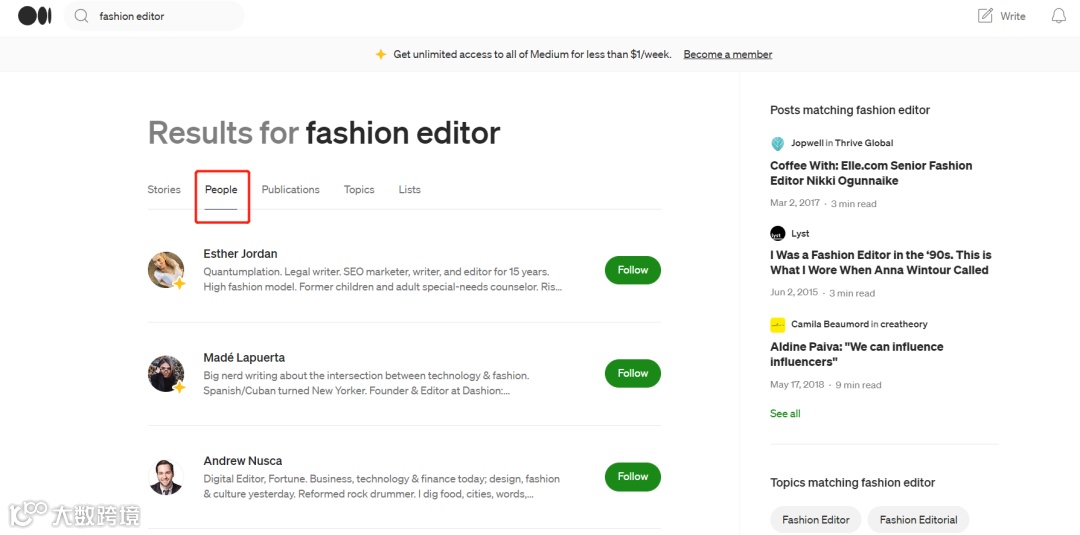Click Camila Beaumord's yellow avatar icon

[x=778, y=324]
